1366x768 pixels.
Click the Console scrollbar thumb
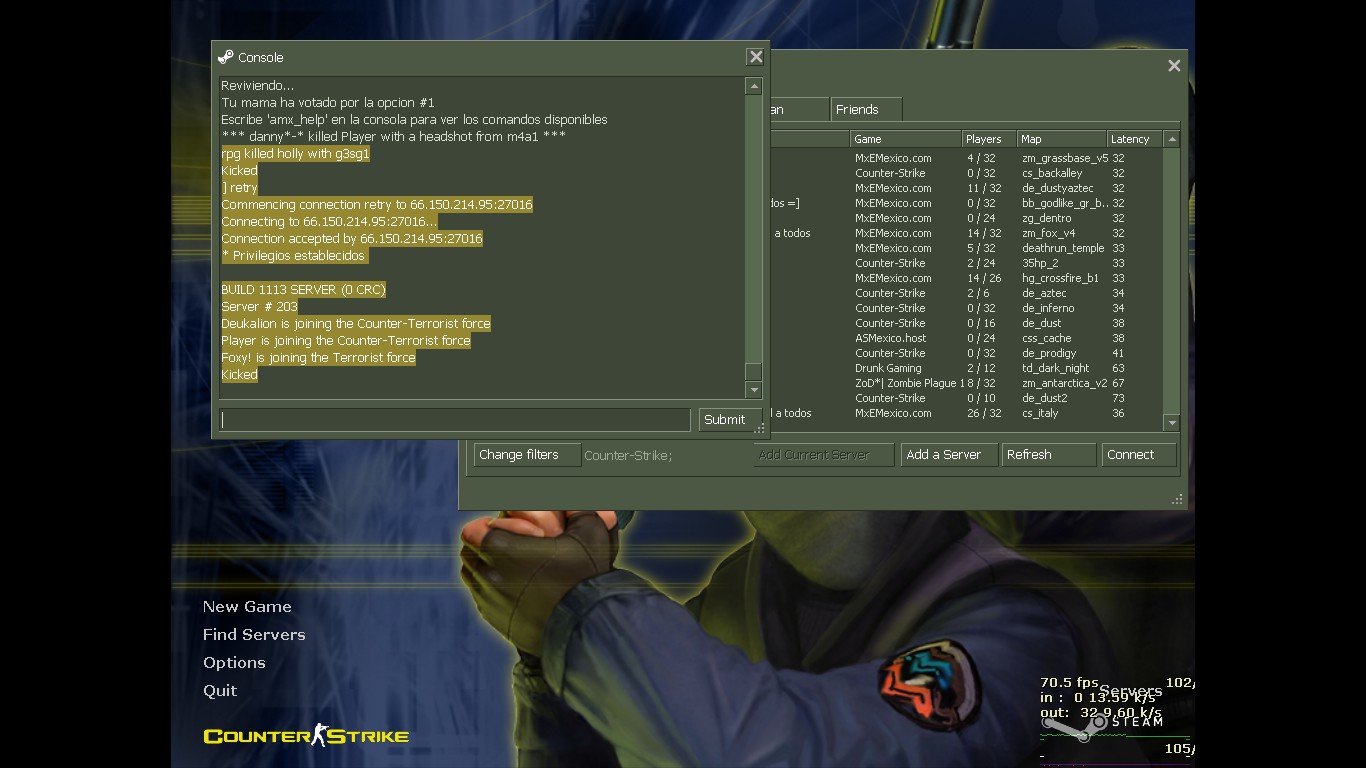[x=754, y=372]
